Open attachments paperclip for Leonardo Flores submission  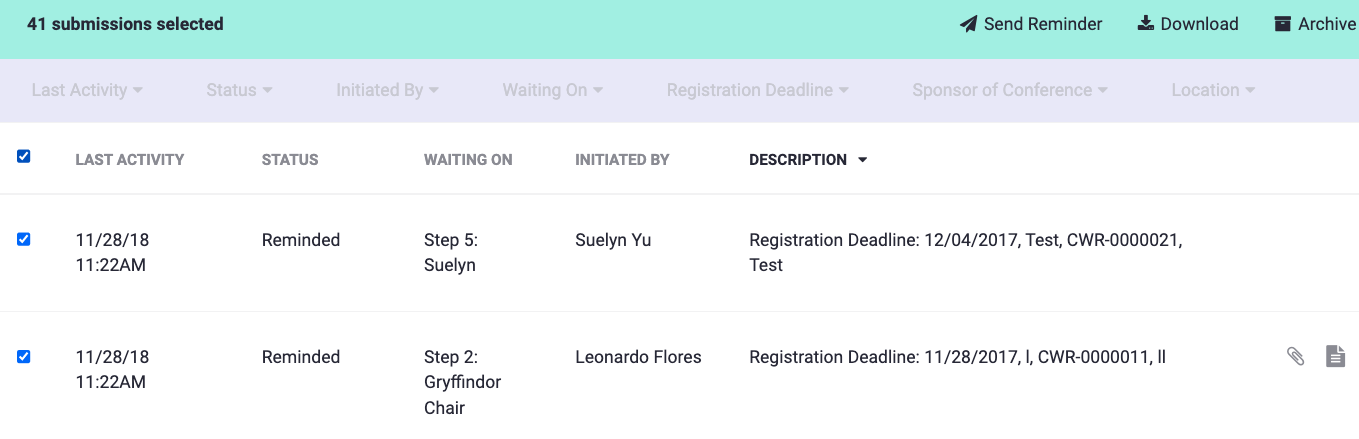point(1295,356)
